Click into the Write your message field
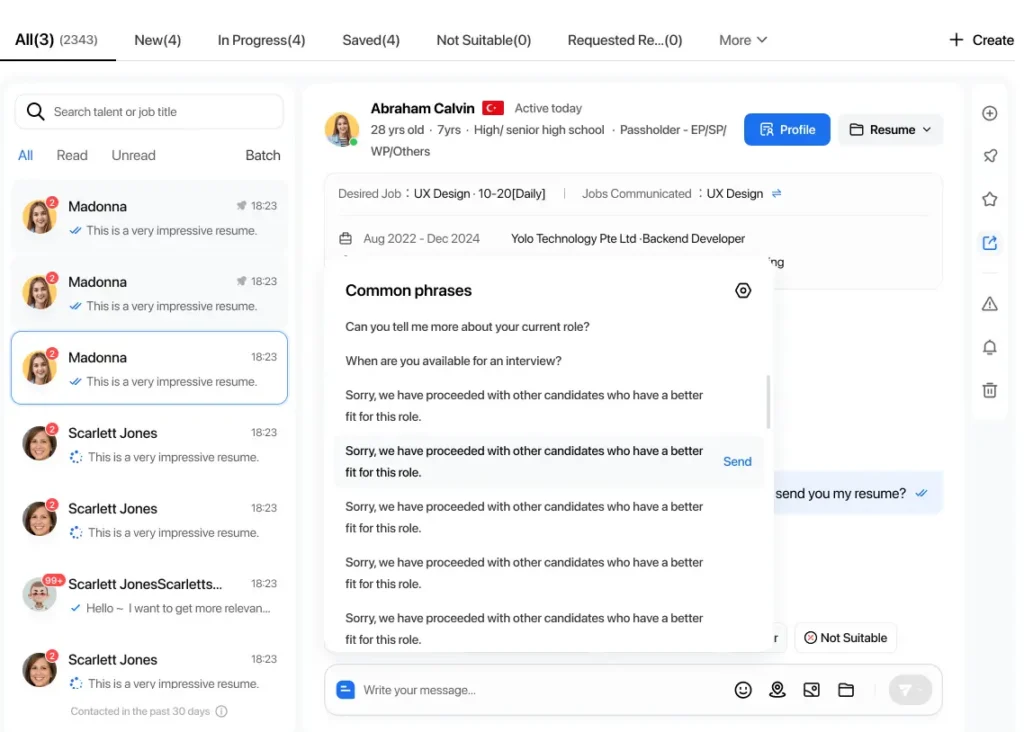The width and height of the screenshot is (1024, 732). (x=542, y=690)
